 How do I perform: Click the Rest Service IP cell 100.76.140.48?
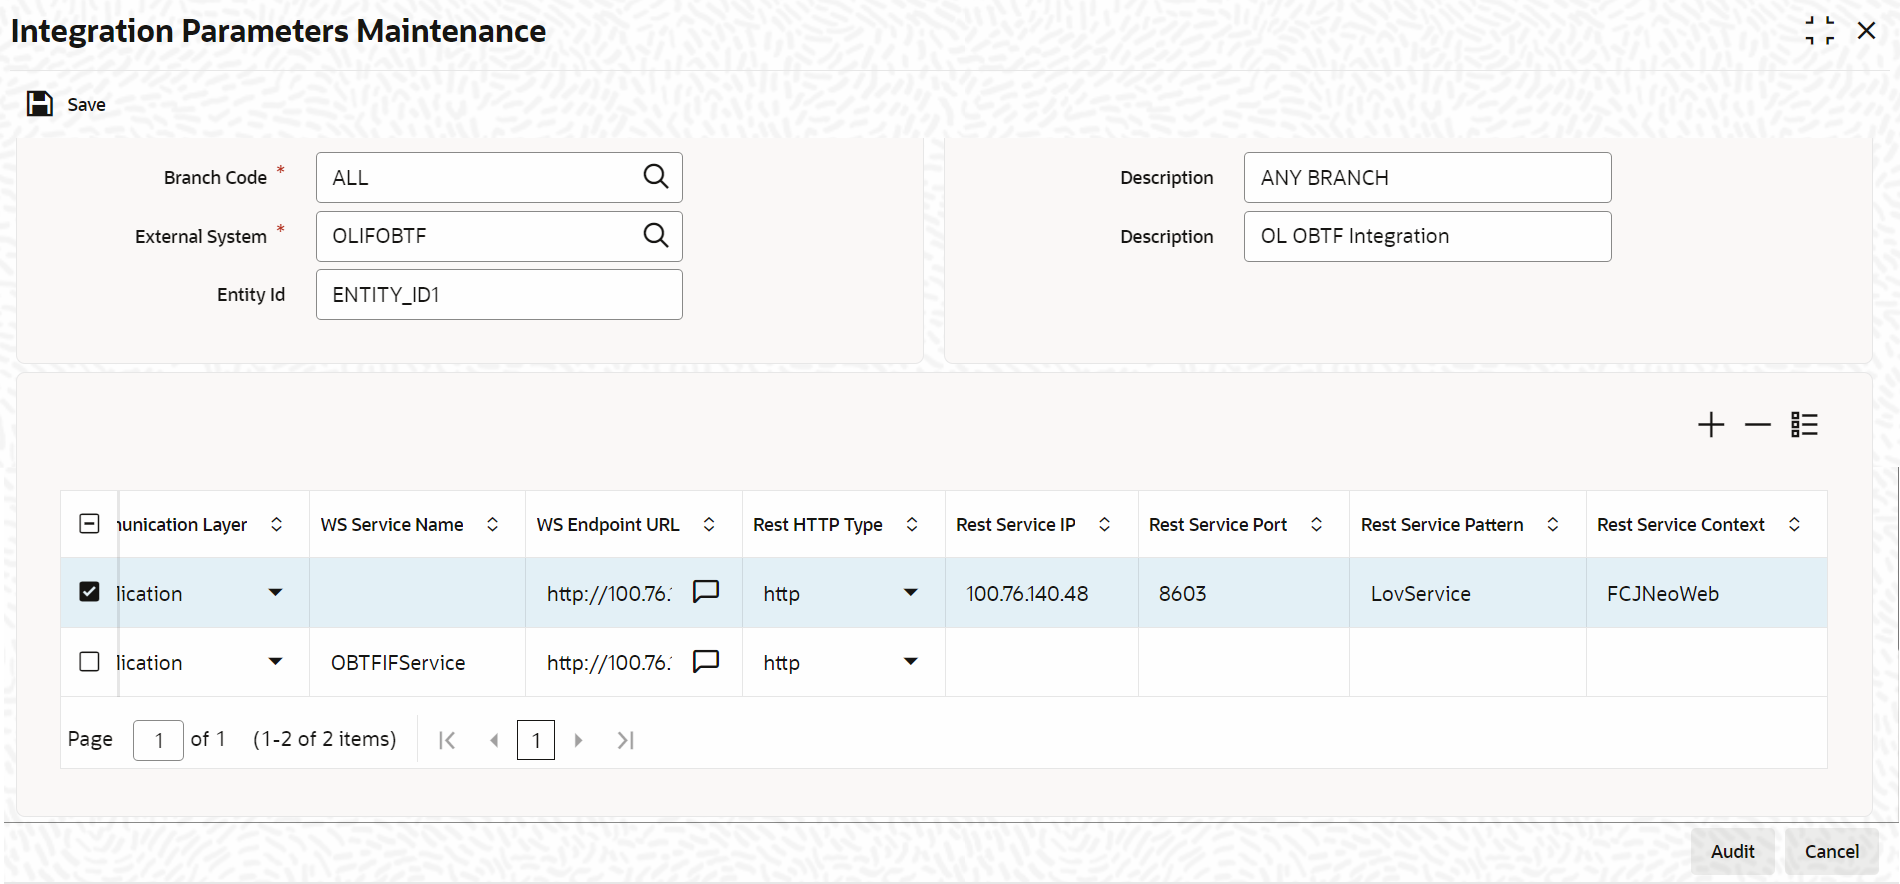pos(1041,593)
